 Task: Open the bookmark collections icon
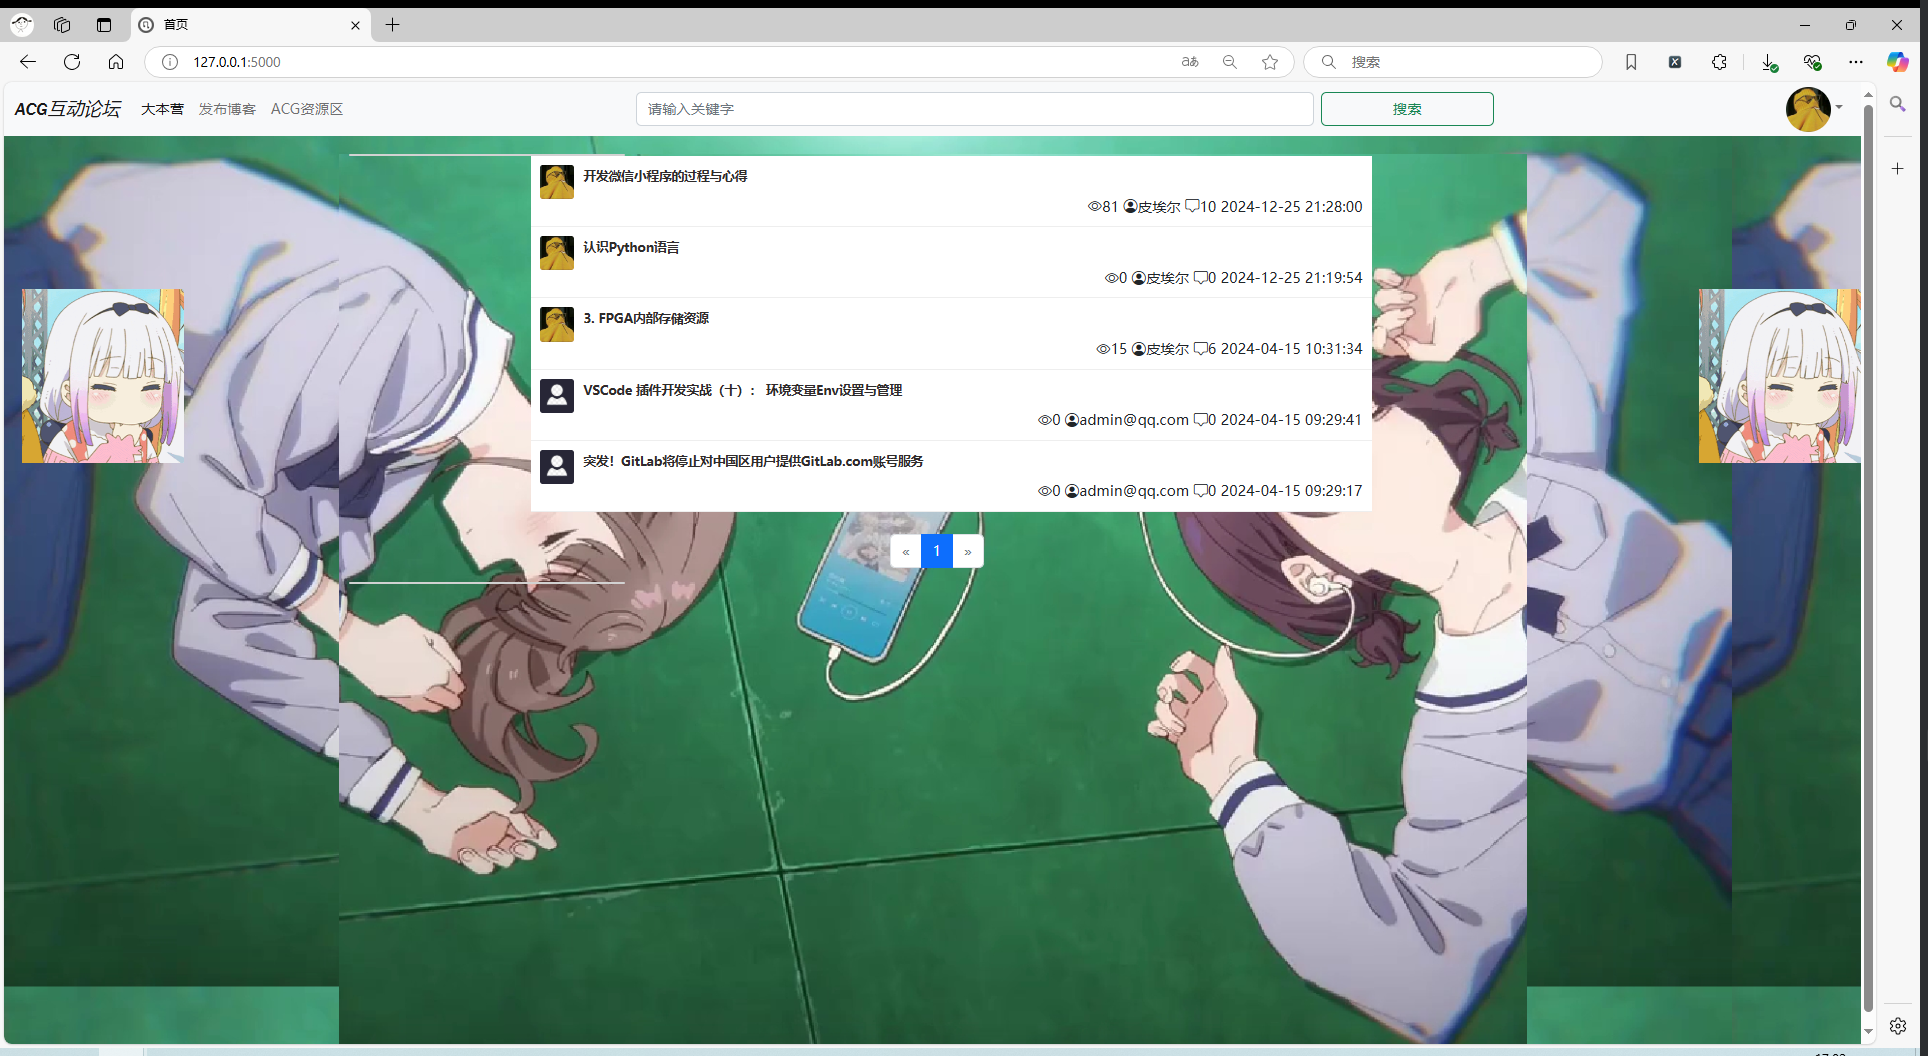click(1631, 62)
